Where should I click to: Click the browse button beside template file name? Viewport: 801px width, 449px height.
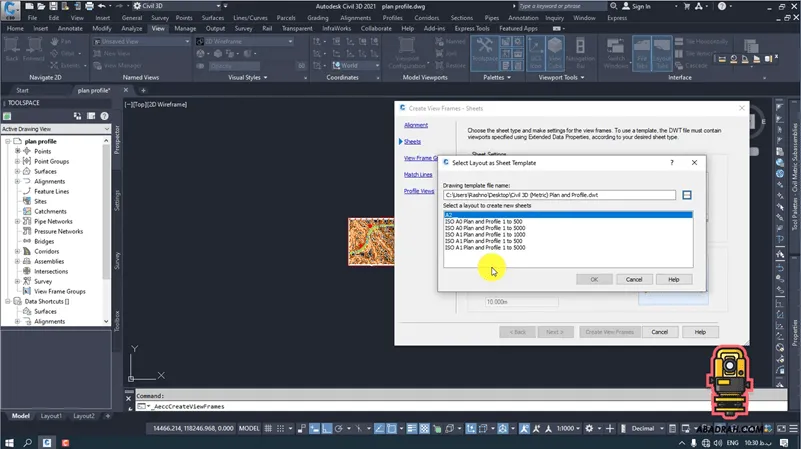click(x=687, y=195)
